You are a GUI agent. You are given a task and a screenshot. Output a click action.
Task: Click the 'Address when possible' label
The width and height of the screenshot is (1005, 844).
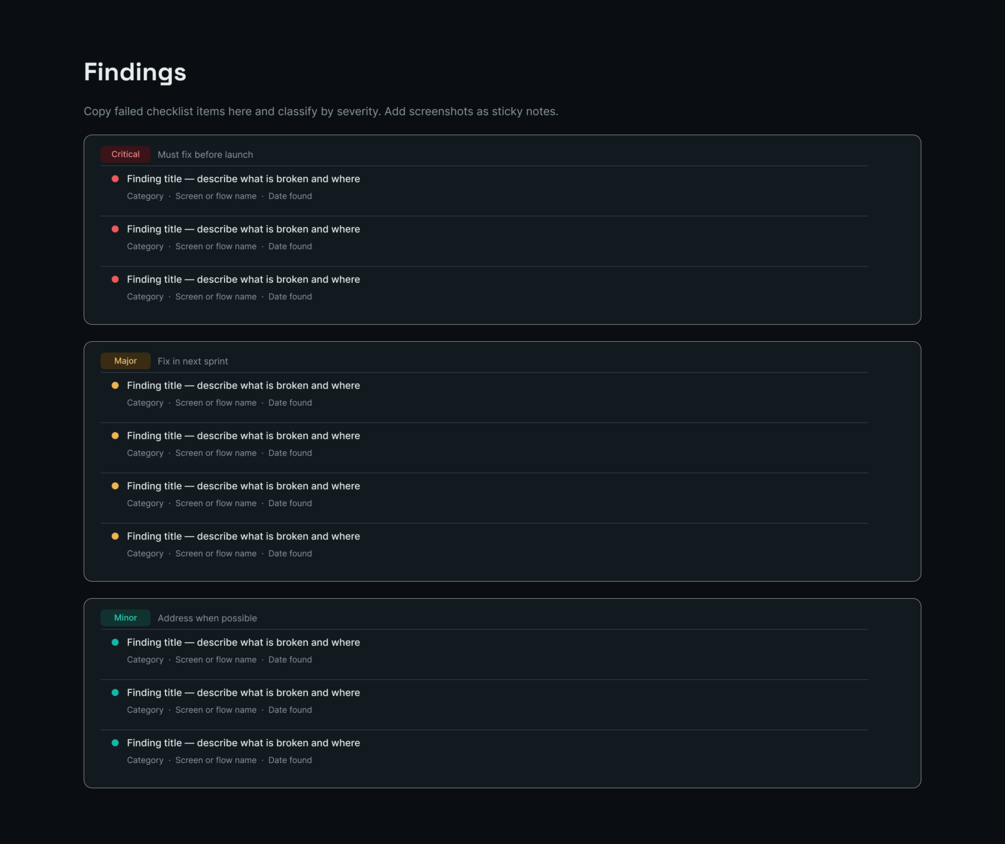coord(207,618)
